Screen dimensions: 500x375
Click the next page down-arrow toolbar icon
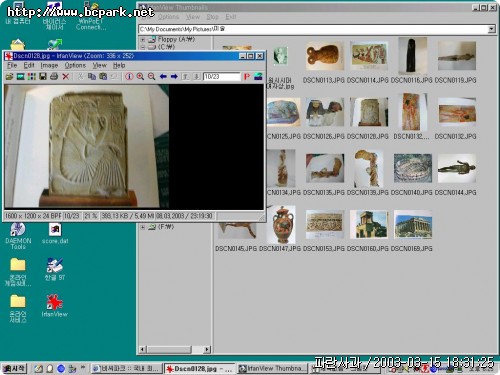[197, 77]
